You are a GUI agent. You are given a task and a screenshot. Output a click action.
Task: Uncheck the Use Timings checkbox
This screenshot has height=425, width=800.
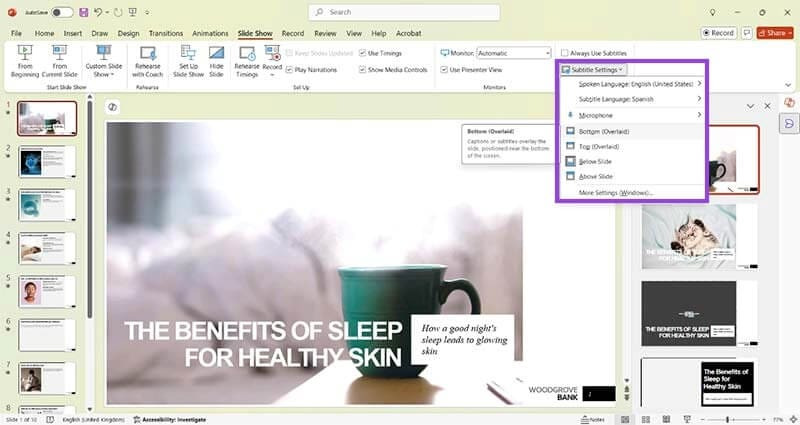point(362,52)
